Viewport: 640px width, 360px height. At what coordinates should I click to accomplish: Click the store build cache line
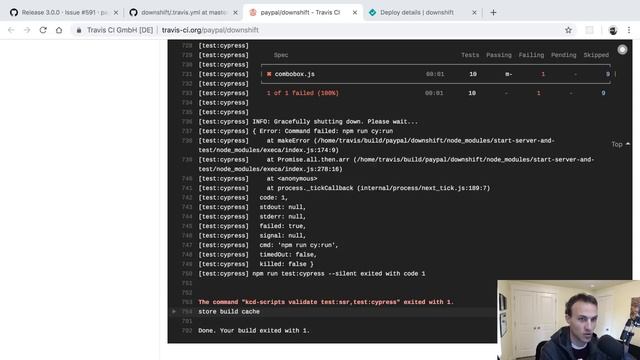click(229, 311)
